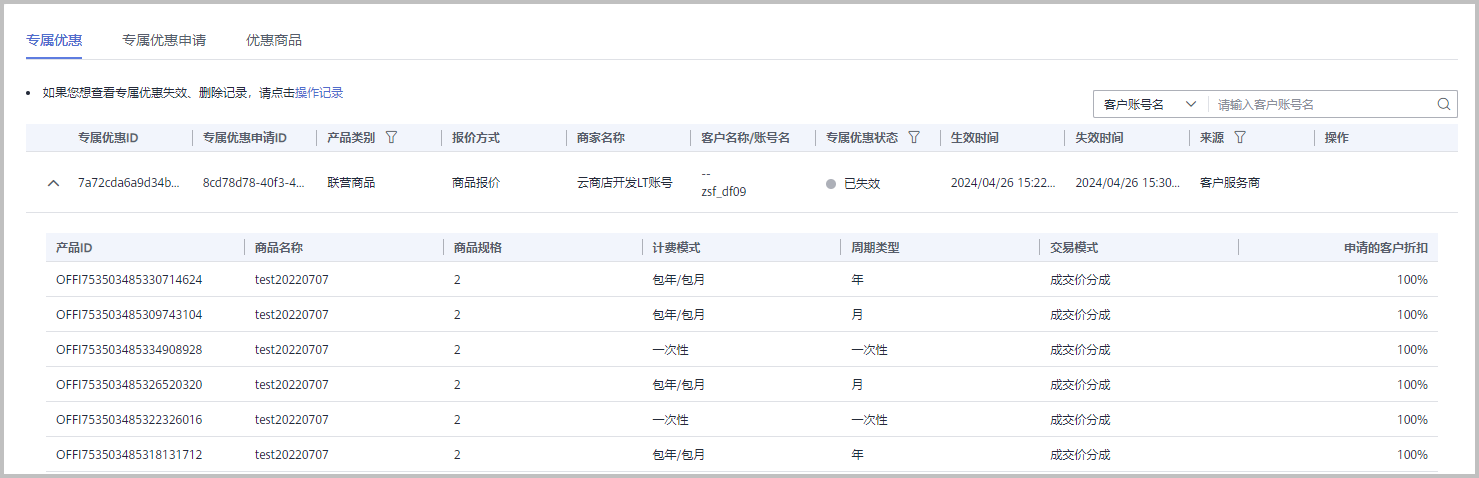This screenshot has height=478, width=1479.
Task: Switch to the 专属优惠申请 tab
Action: (164, 40)
